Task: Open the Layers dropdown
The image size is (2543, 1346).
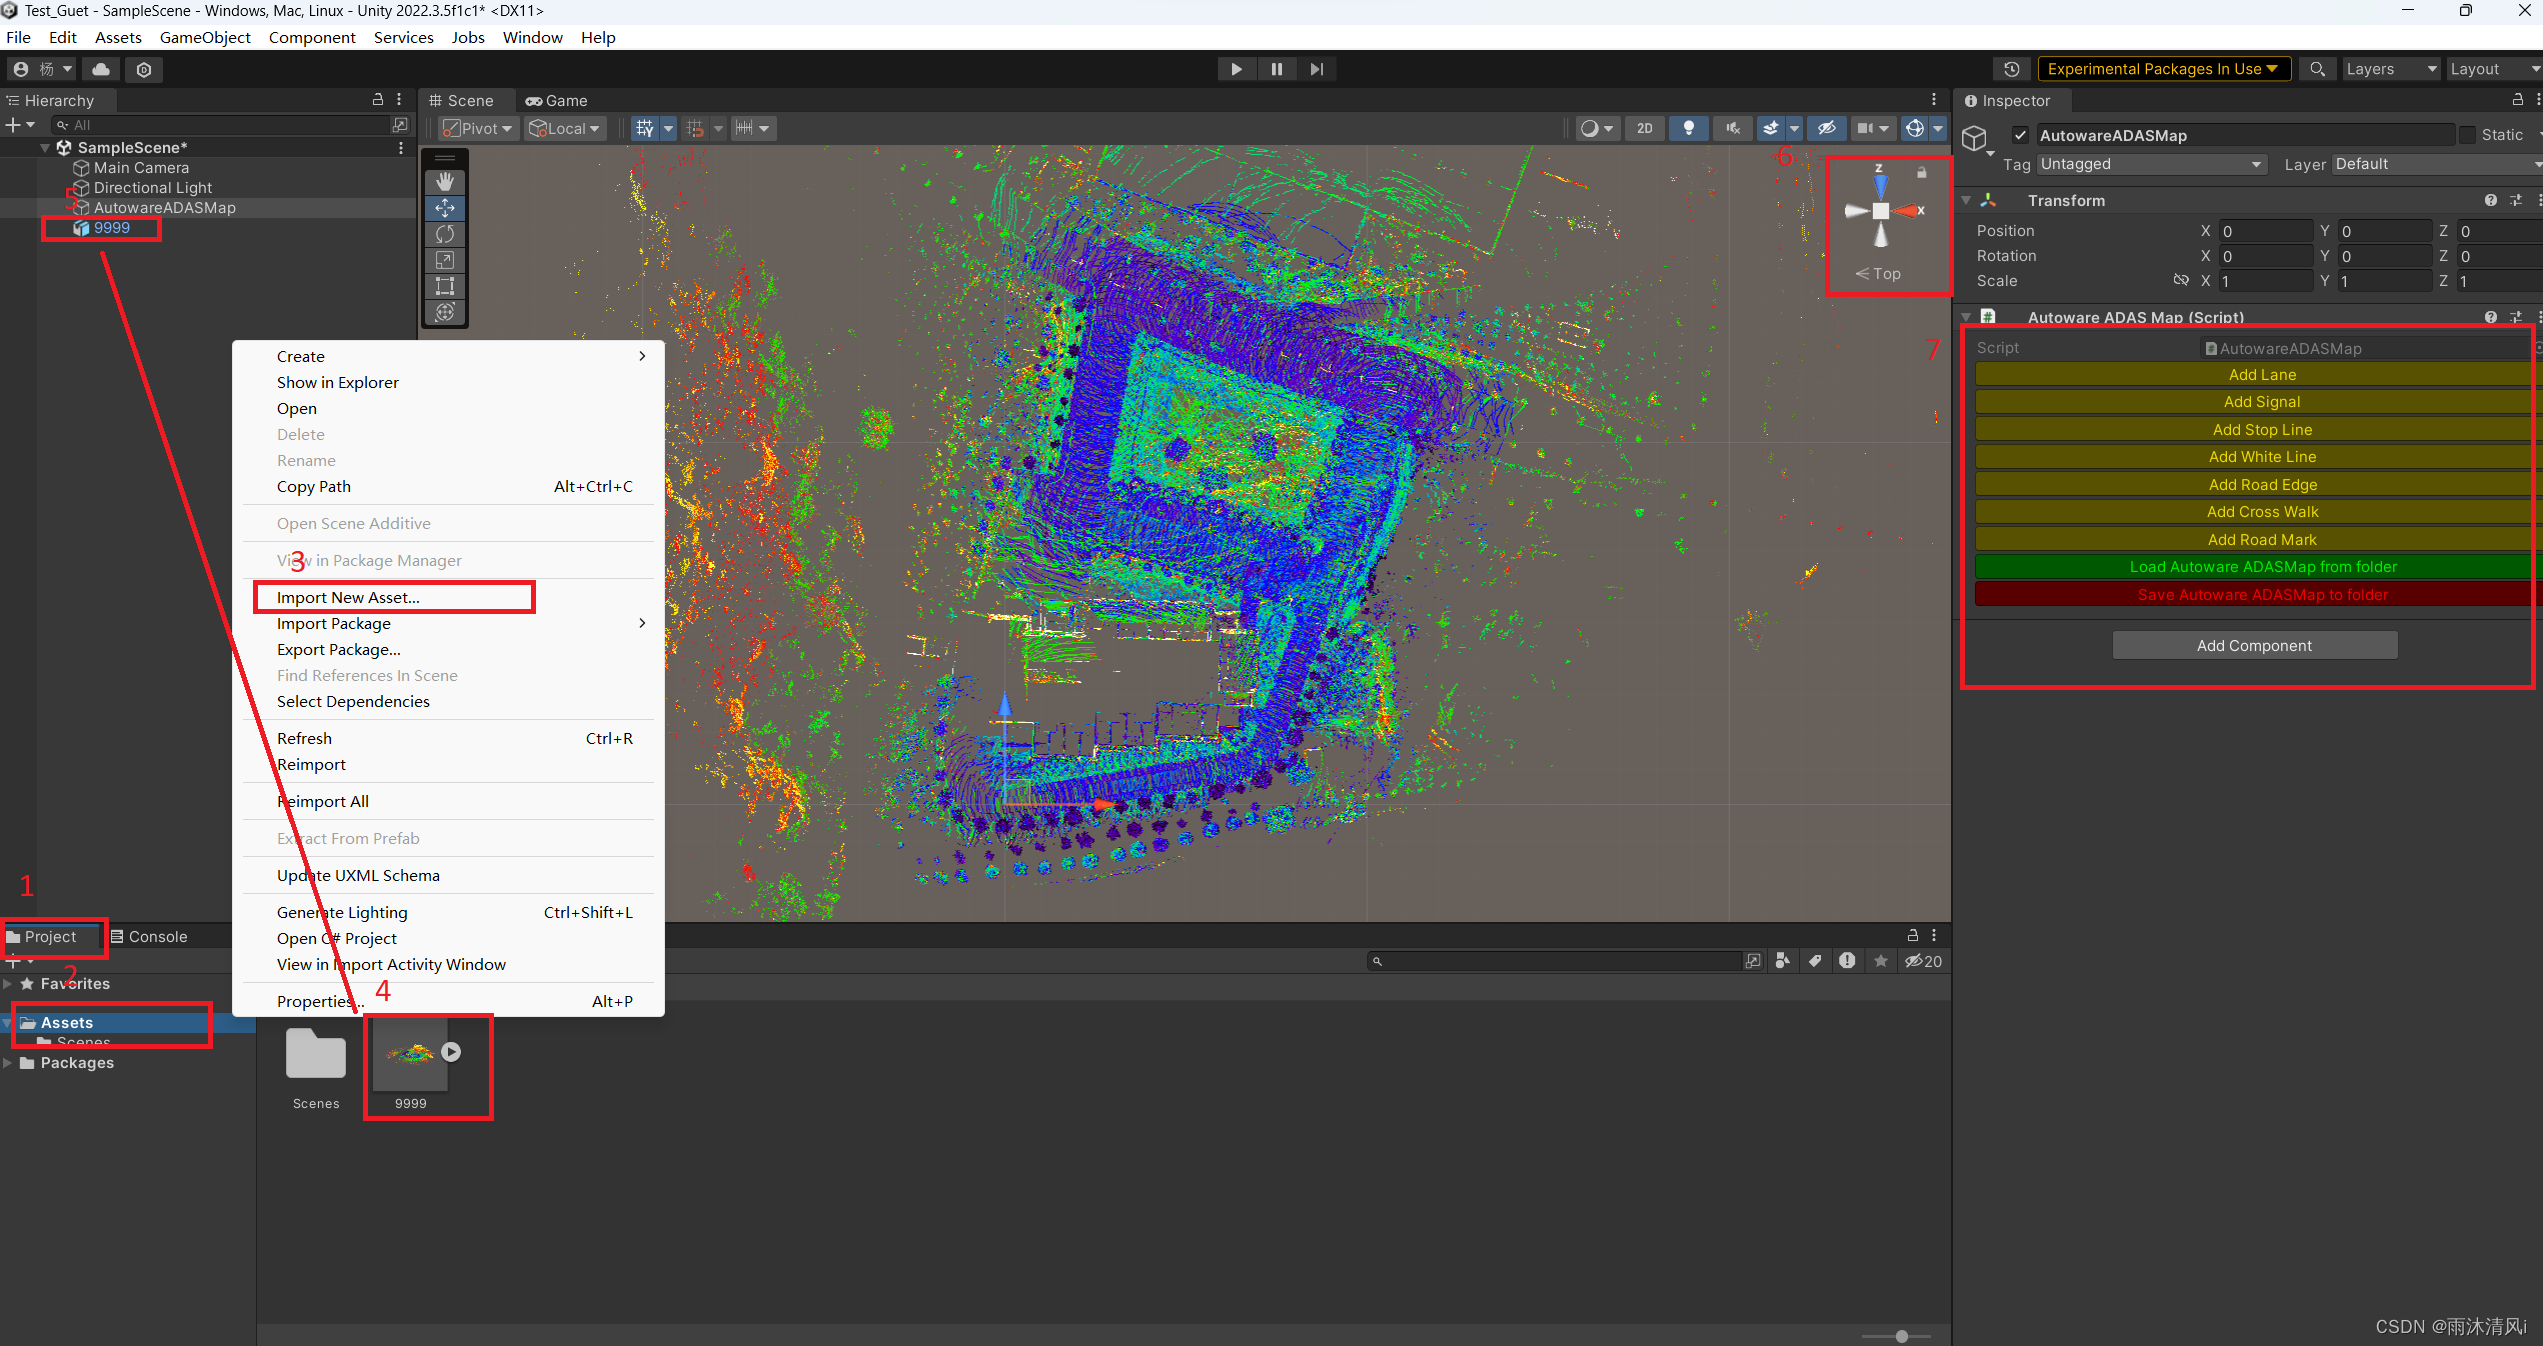Action: coord(2390,69)
